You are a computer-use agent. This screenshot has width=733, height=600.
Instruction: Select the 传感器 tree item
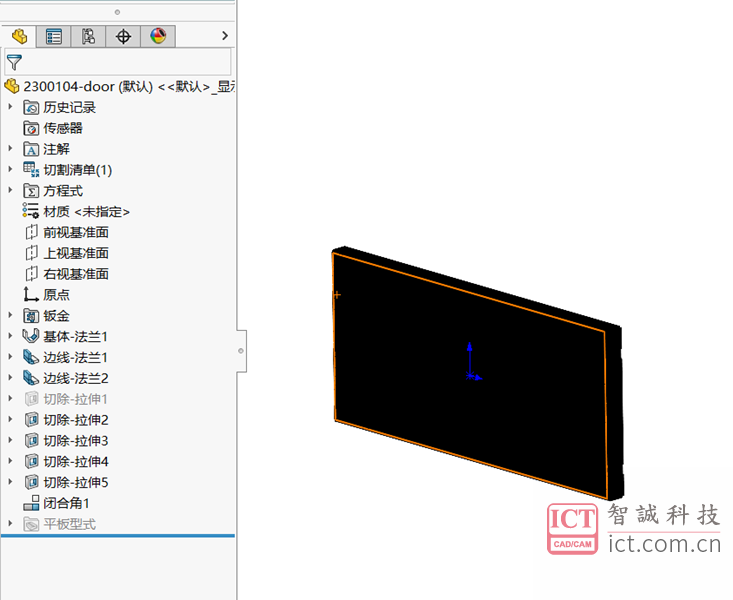pyautogui.click(x=63, y=128)
